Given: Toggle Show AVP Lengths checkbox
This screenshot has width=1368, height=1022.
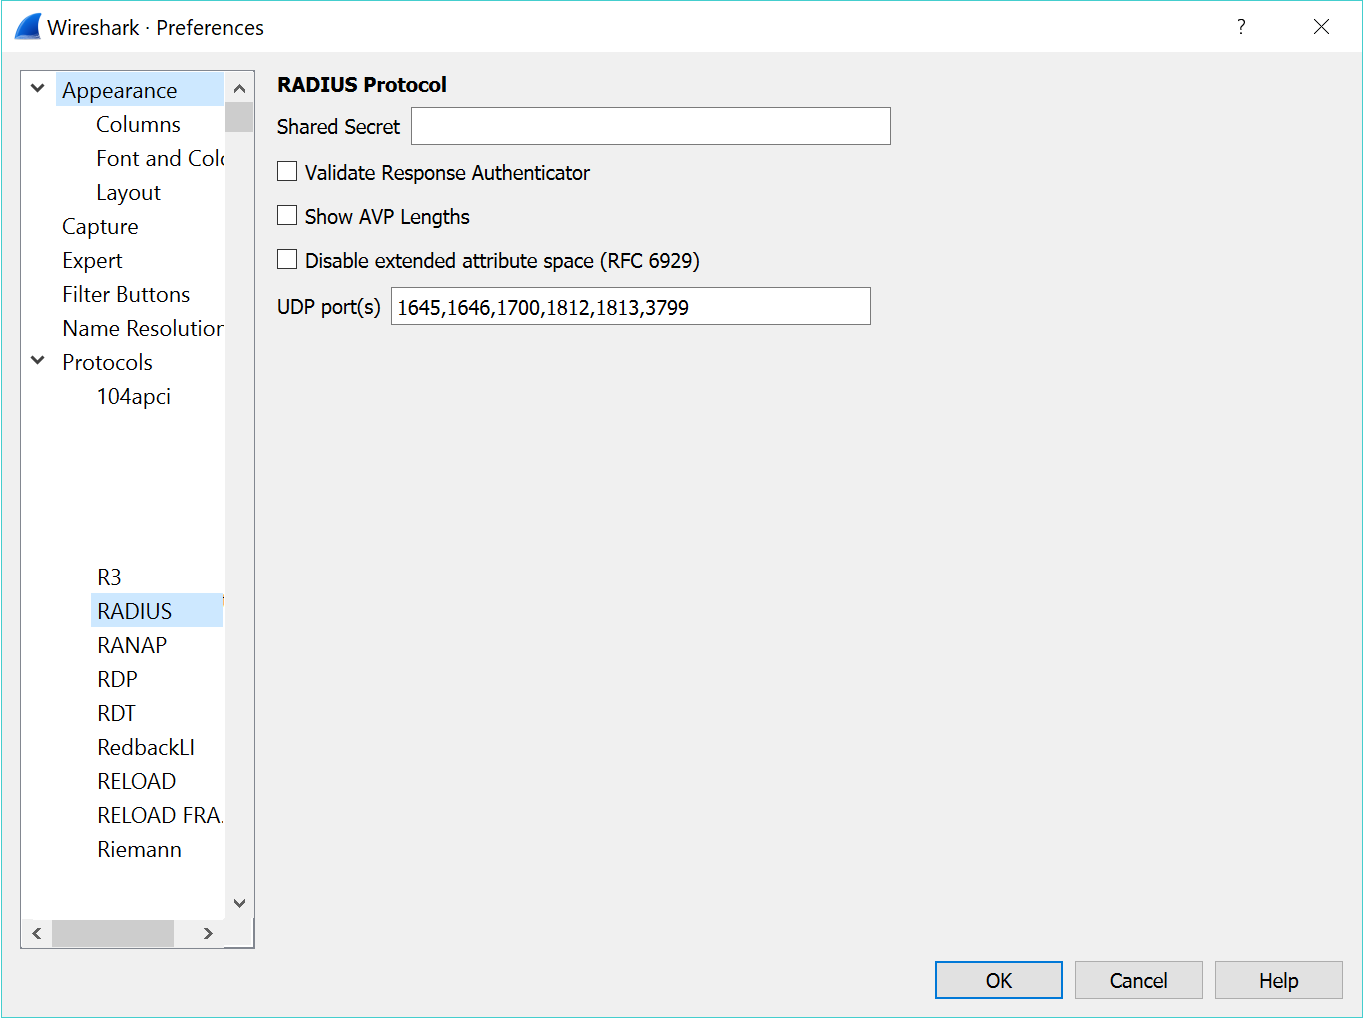Looking at the screenshot, I should tap(288, 216).
